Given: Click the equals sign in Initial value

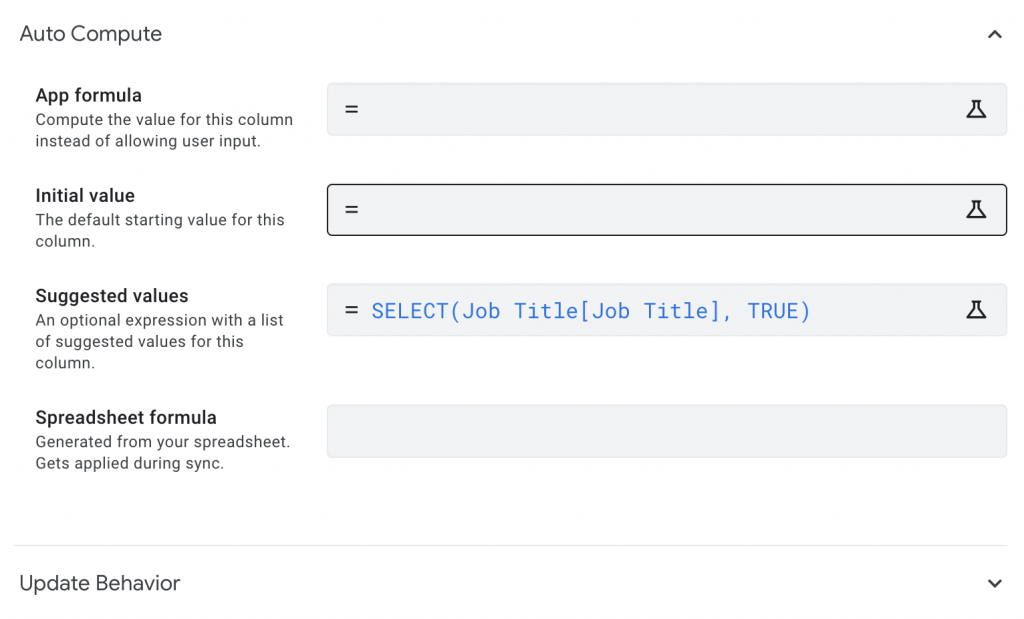Looking at the screenshot, I should (x=351, y=209).
